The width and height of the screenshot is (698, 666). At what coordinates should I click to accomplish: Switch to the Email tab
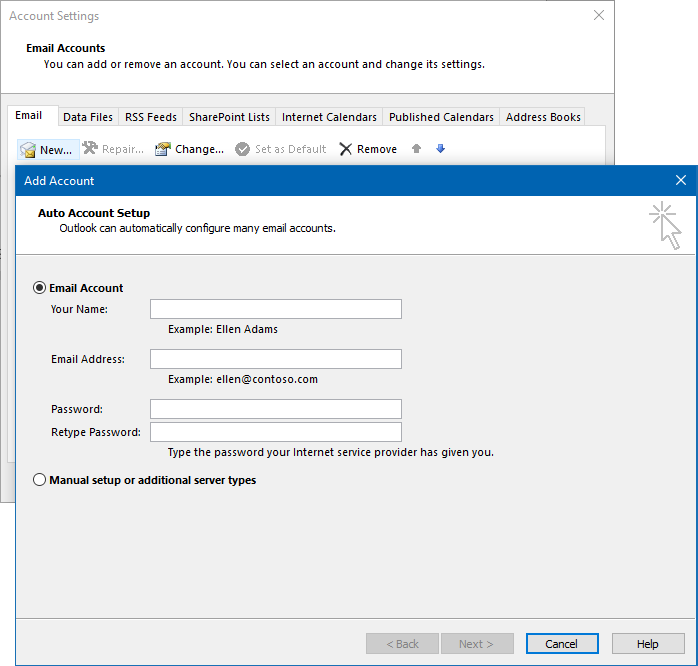[x=28, y=116]
